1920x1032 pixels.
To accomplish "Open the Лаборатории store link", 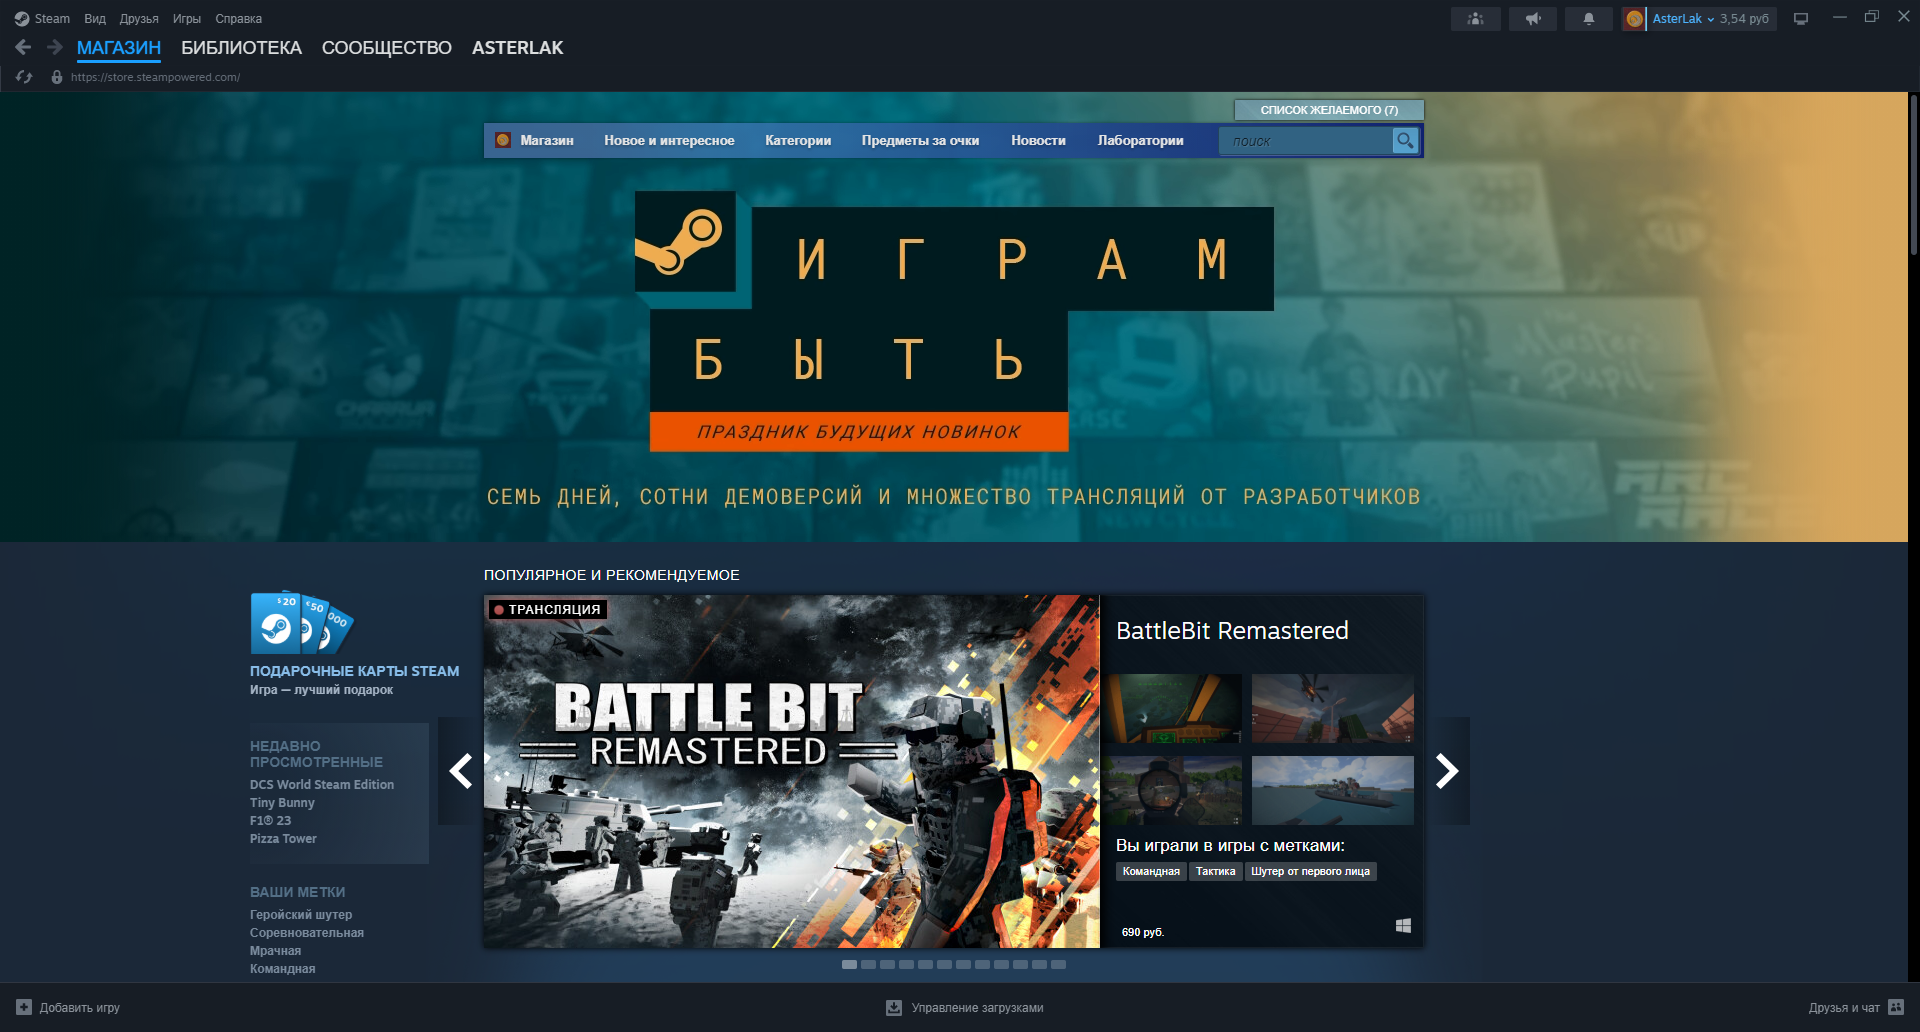I will pos(1140,141).
